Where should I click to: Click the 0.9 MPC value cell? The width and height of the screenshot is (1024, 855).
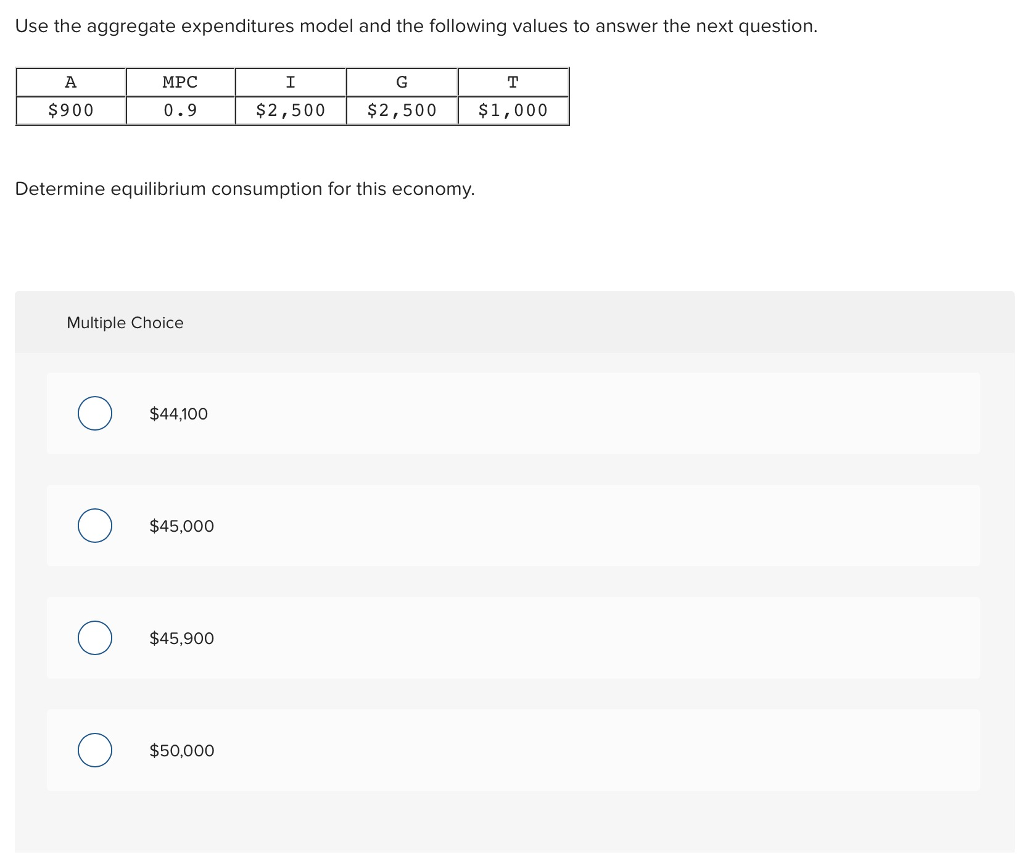click(180, 110)
